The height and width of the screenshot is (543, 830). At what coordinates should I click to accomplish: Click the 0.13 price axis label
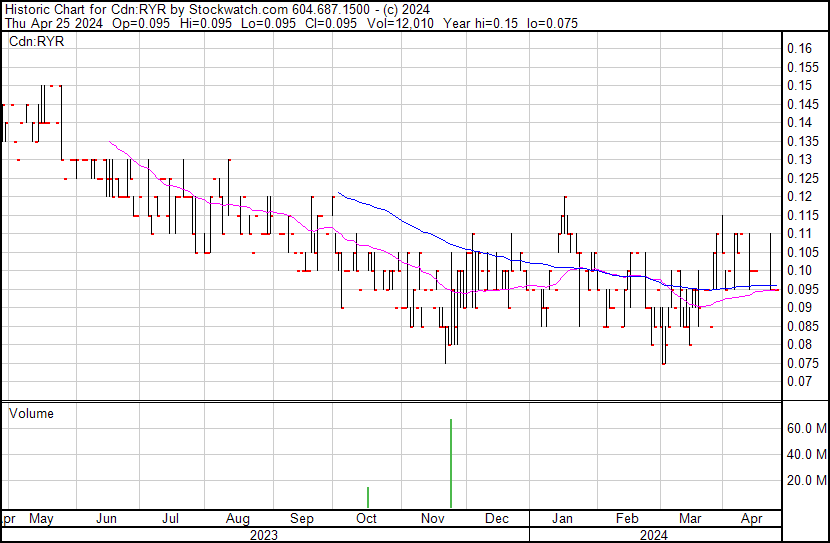pos(799,160)
